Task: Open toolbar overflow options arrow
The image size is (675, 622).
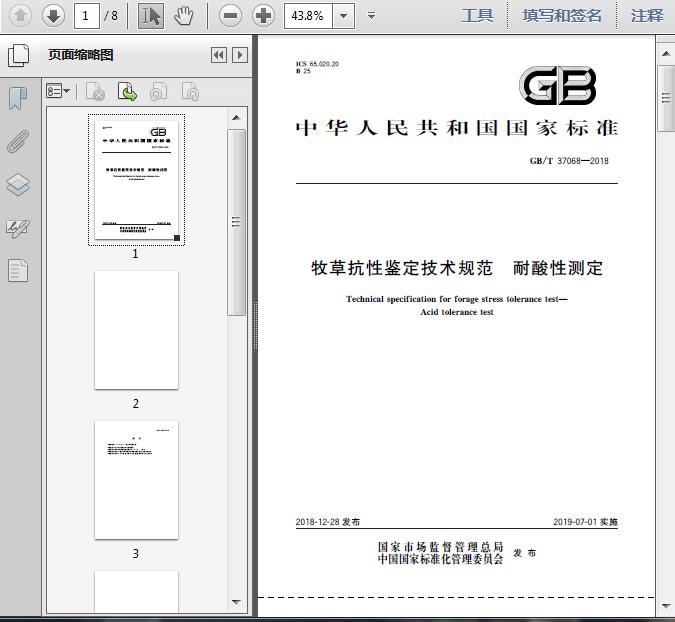Action: coord(372,16)
